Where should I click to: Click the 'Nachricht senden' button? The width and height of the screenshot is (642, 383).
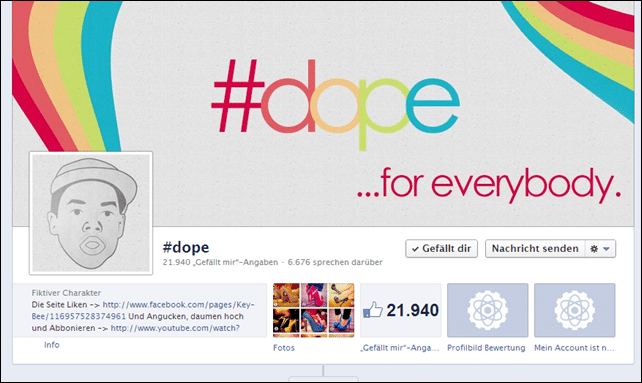(x=535, y=249)
